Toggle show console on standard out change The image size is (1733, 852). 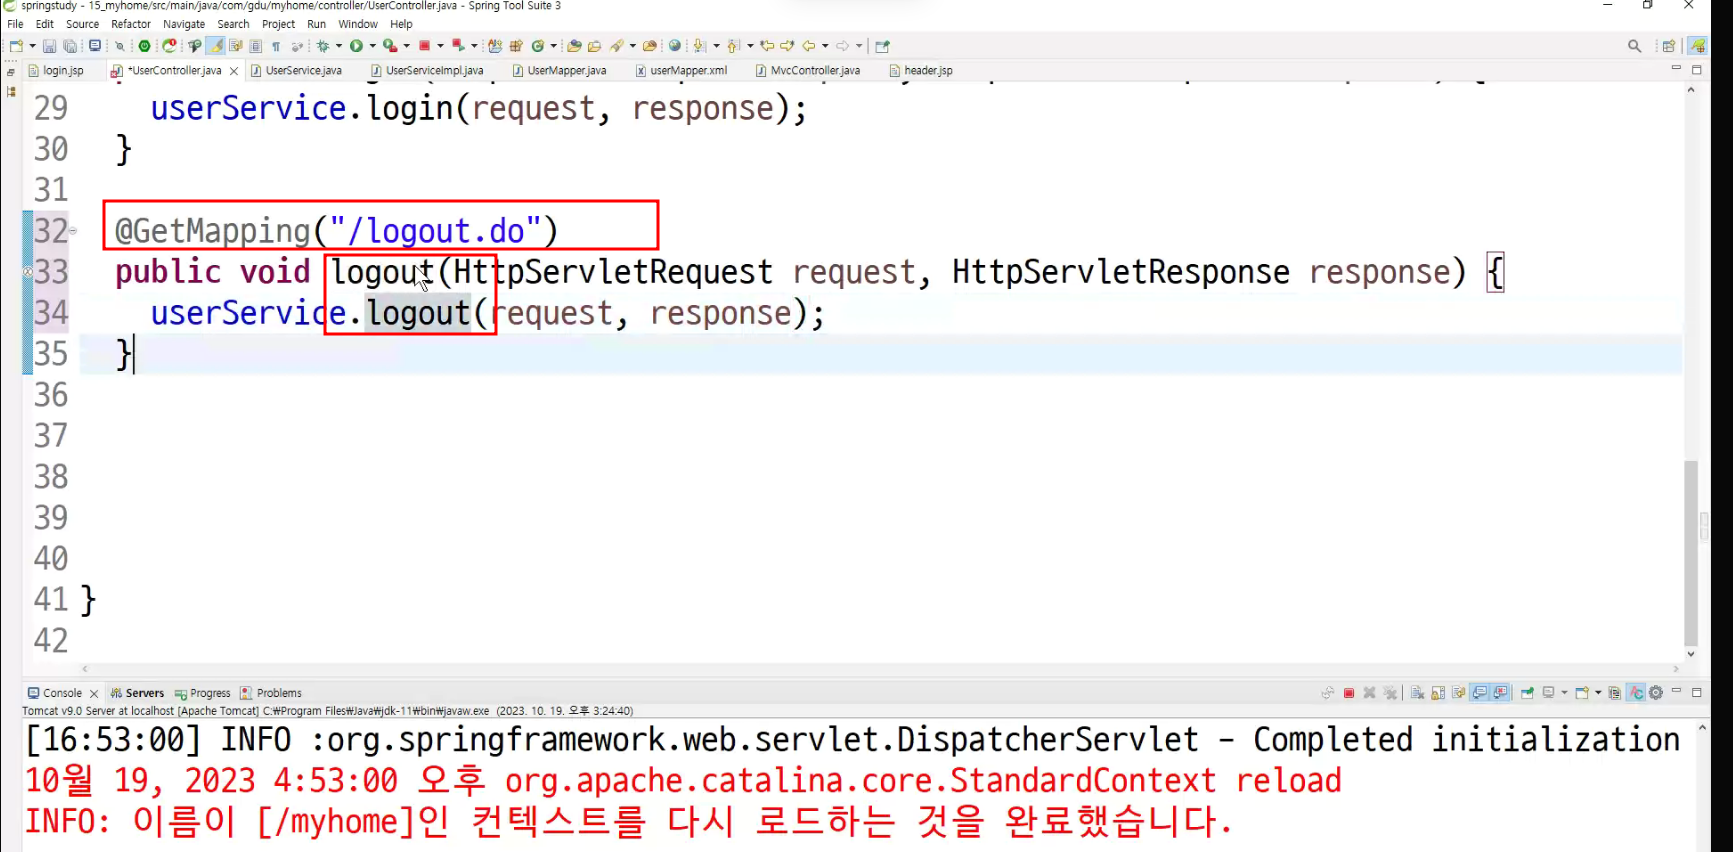click(1480, 693)
